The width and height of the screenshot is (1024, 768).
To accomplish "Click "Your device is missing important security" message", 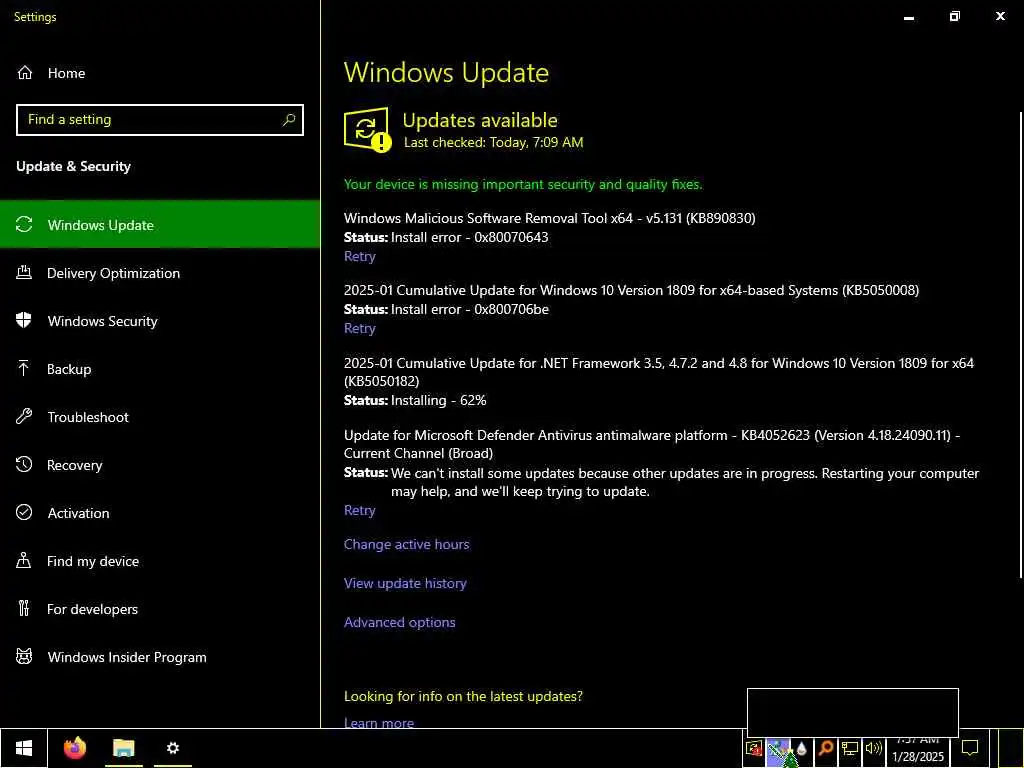I will pyautogui.click(x=523, y=184).
